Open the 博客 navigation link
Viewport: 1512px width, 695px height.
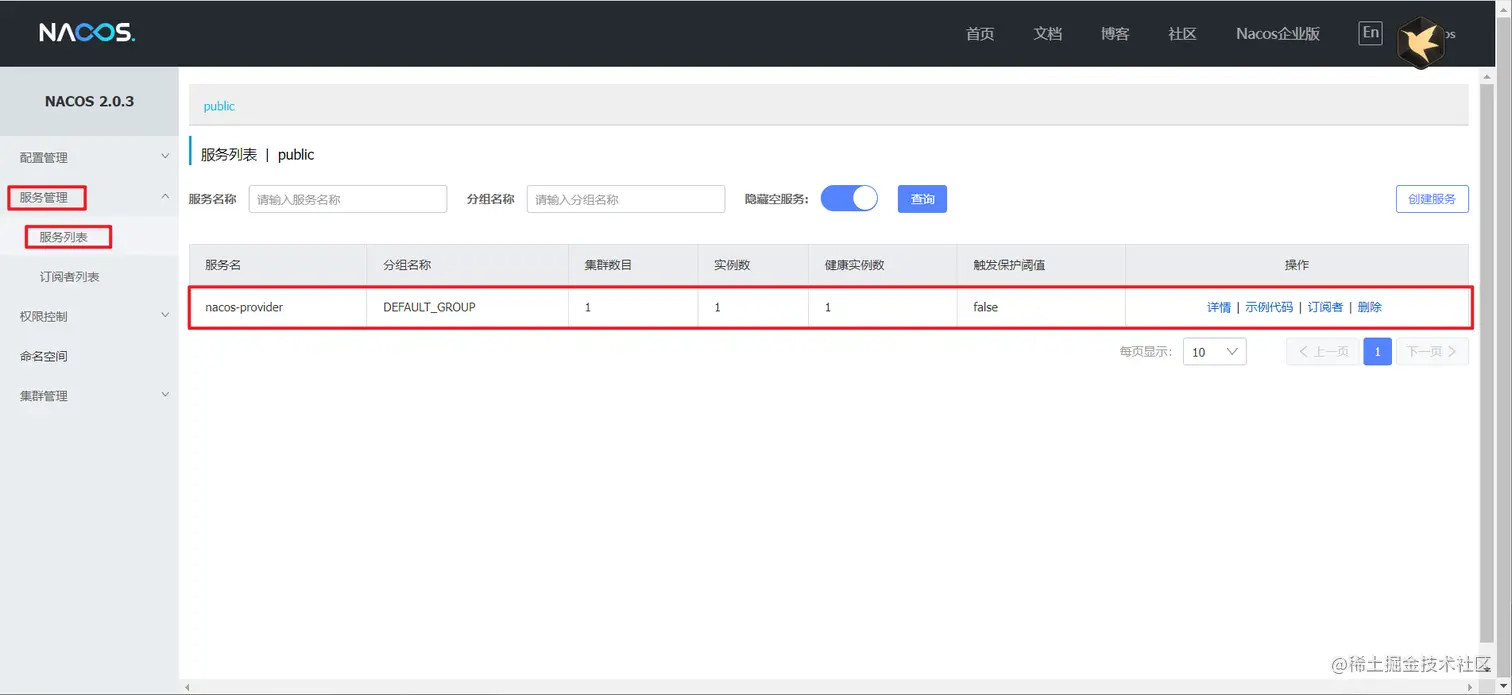[x=1115, y=33]
